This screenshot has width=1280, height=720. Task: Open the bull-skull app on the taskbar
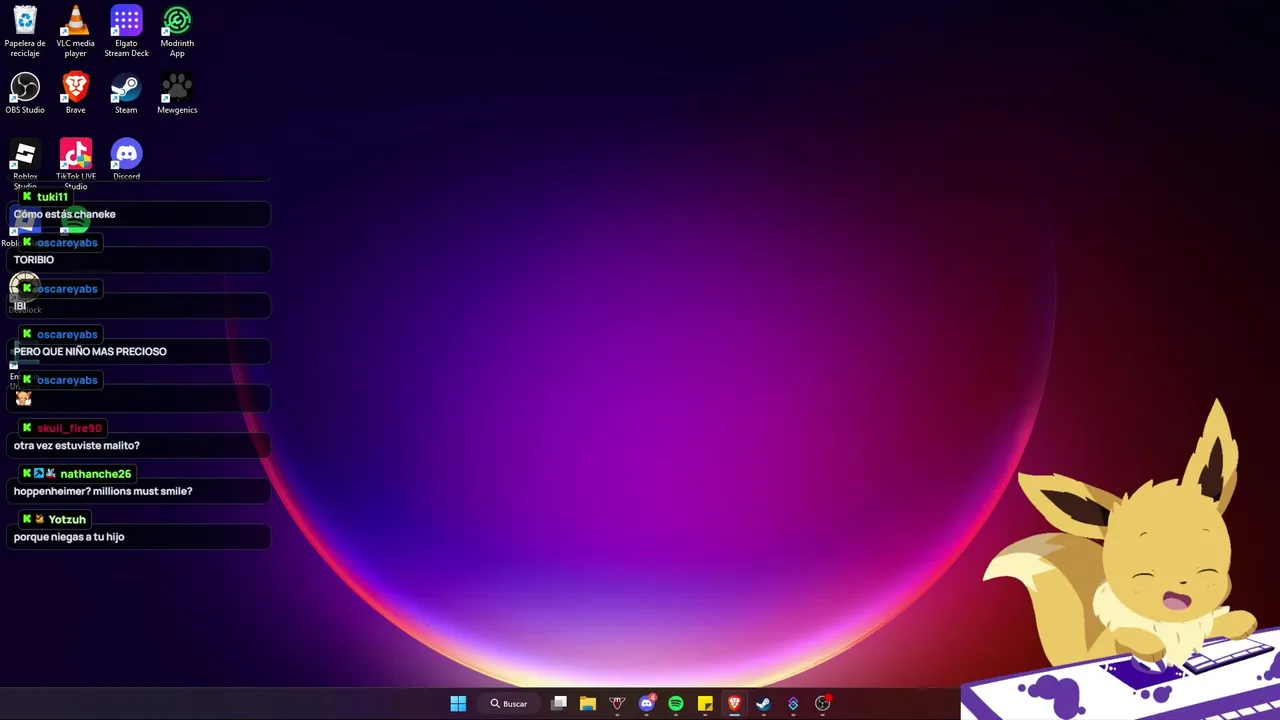pyautogui.click(x=617, y=704)
